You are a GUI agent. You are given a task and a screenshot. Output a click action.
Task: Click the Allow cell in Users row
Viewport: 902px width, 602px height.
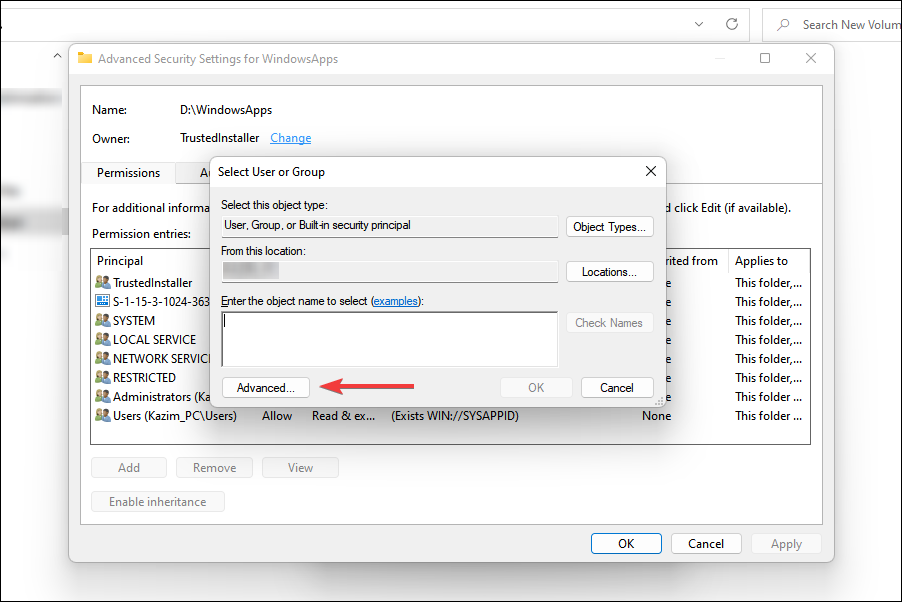(277, 416)
